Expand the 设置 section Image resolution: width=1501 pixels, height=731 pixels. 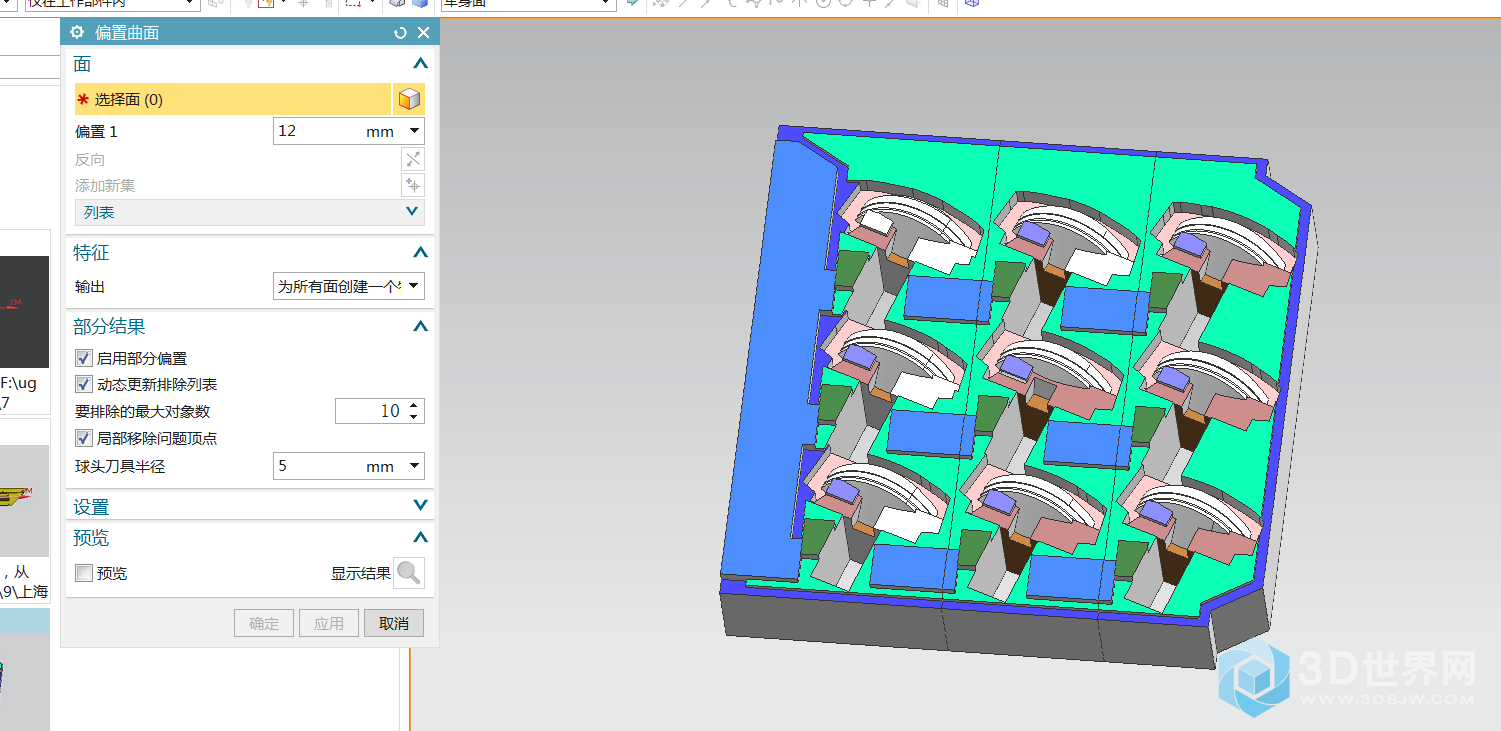tap(421, 506)
